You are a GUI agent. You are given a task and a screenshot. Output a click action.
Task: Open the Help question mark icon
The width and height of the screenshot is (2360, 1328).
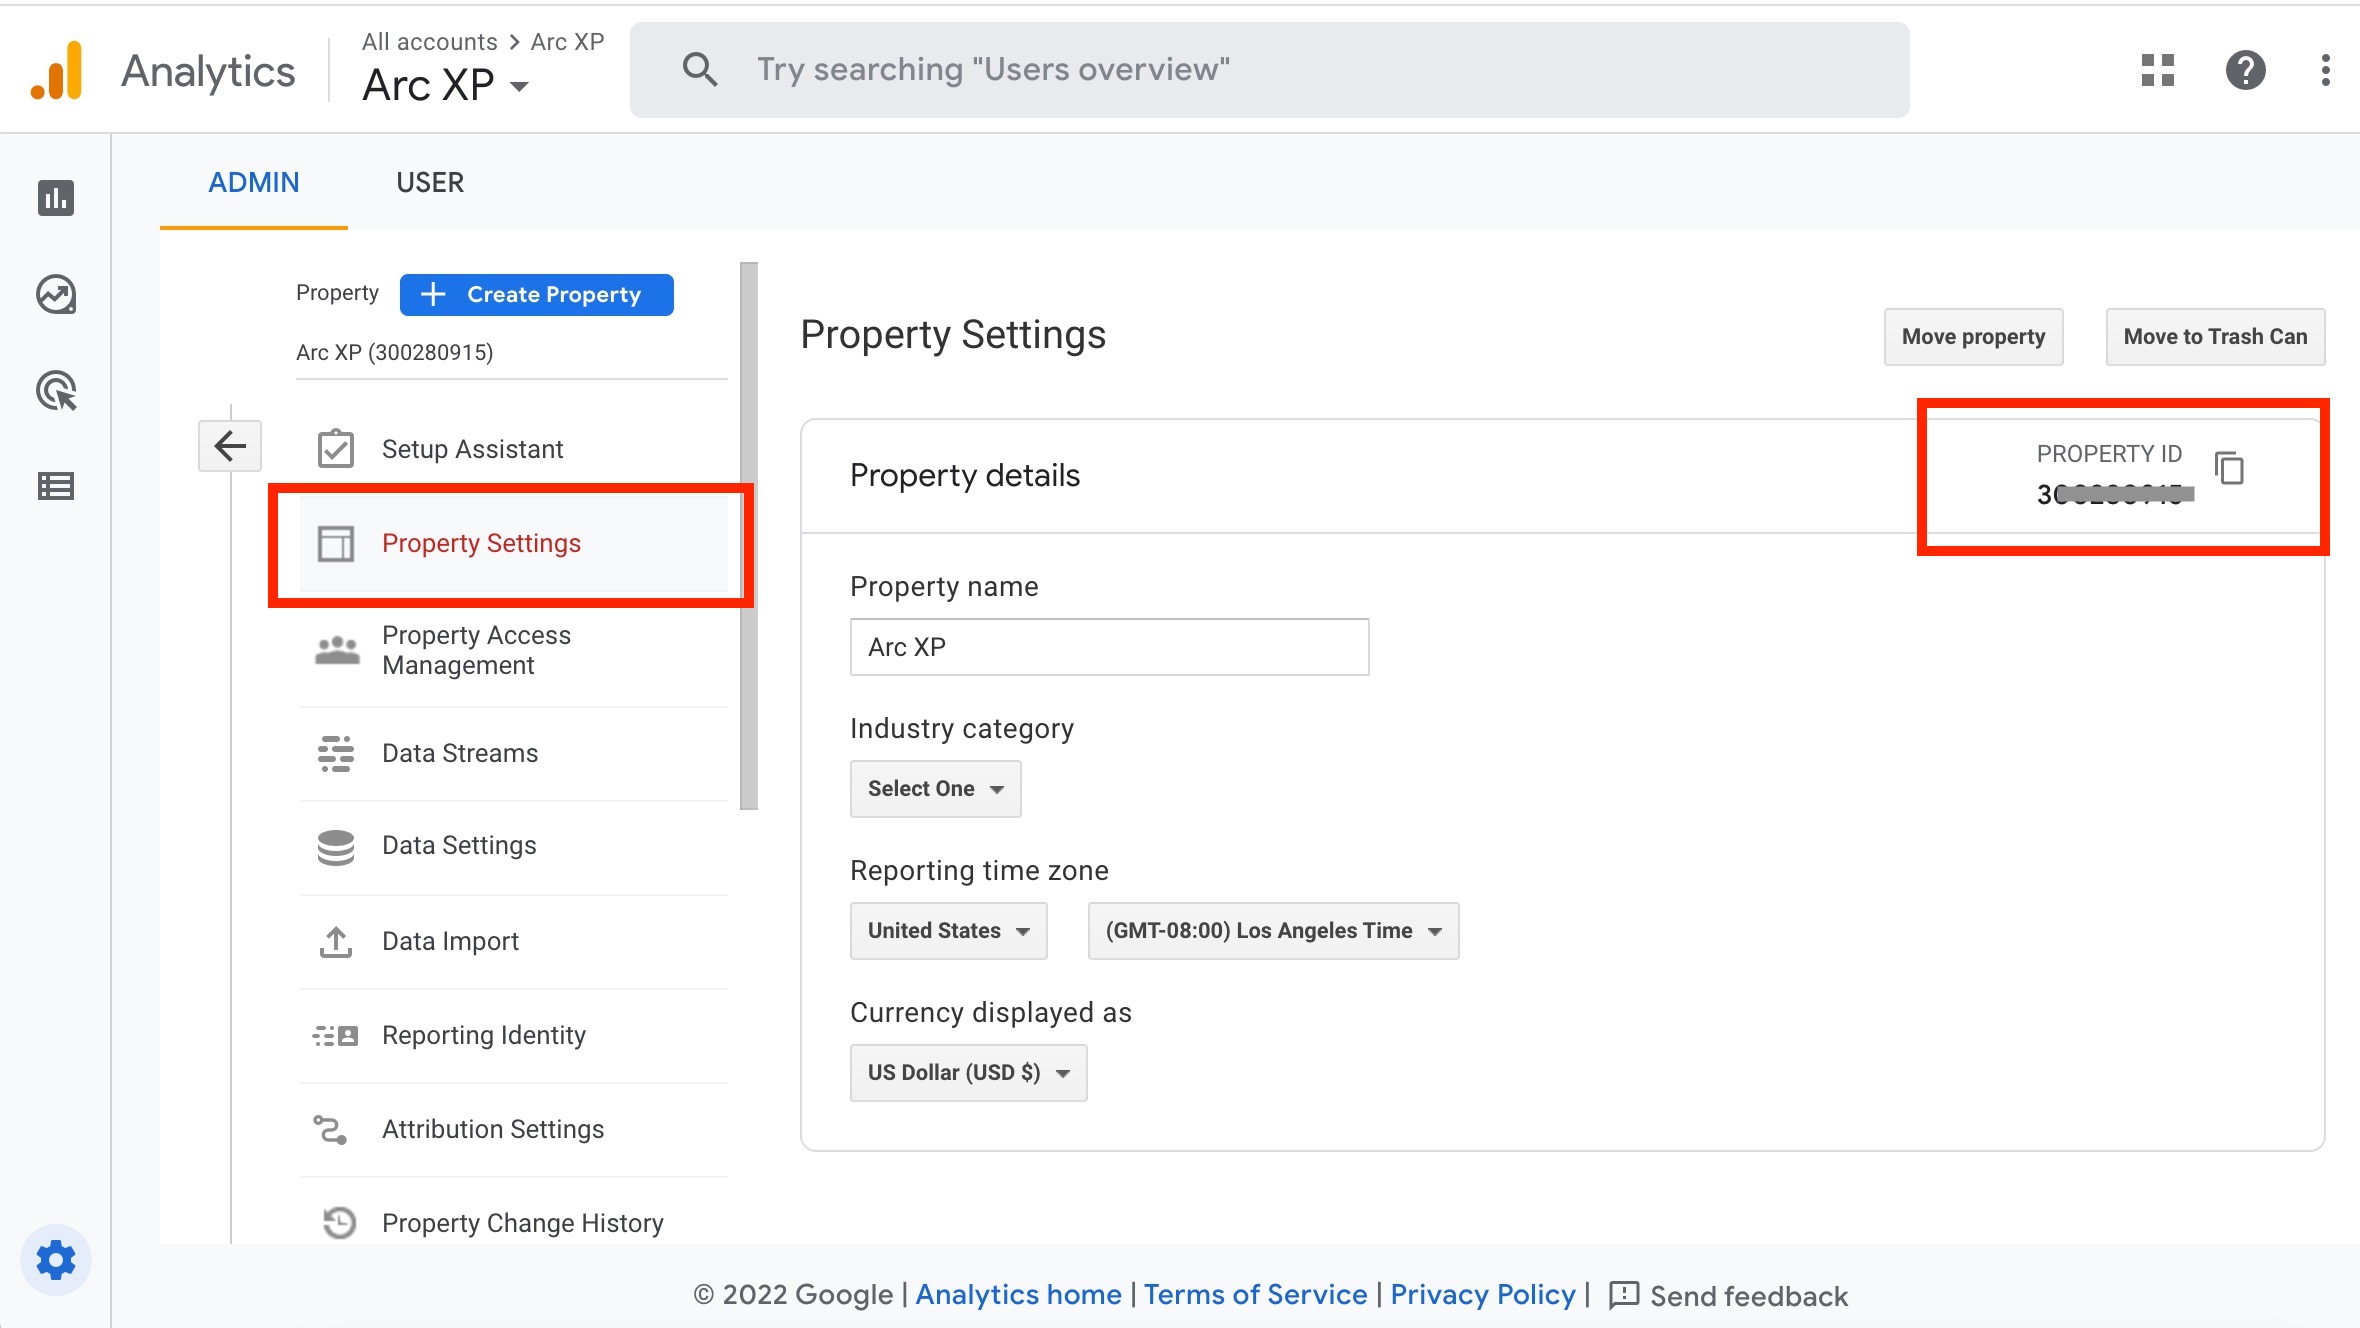pos(2246,70)
